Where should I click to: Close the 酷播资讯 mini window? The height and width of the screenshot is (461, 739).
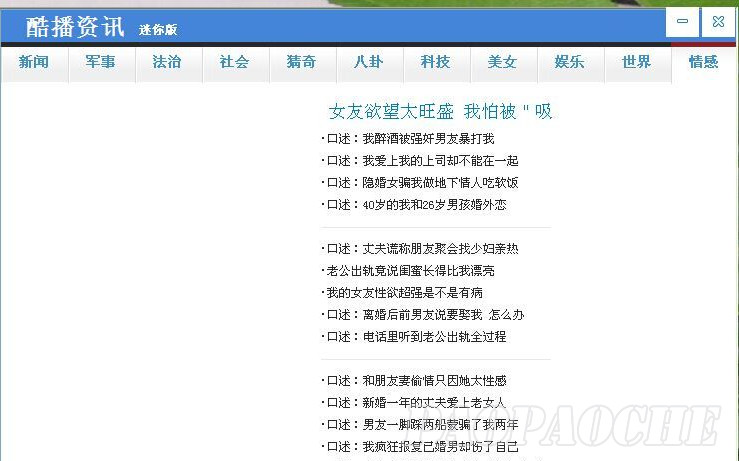(718, 22)
